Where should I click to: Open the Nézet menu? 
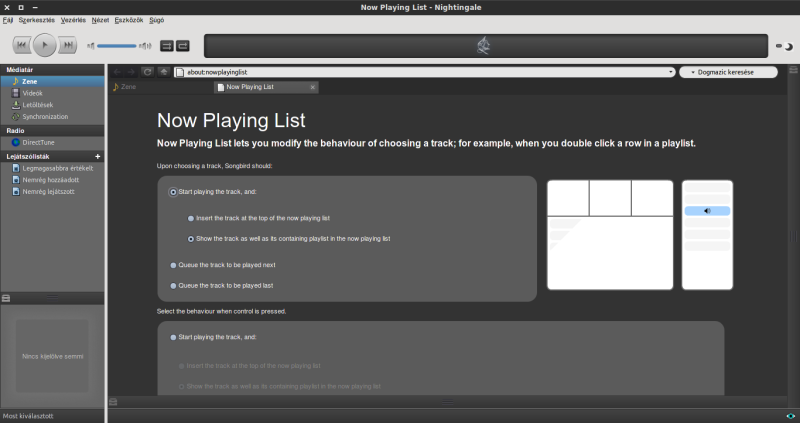[100, 20]
